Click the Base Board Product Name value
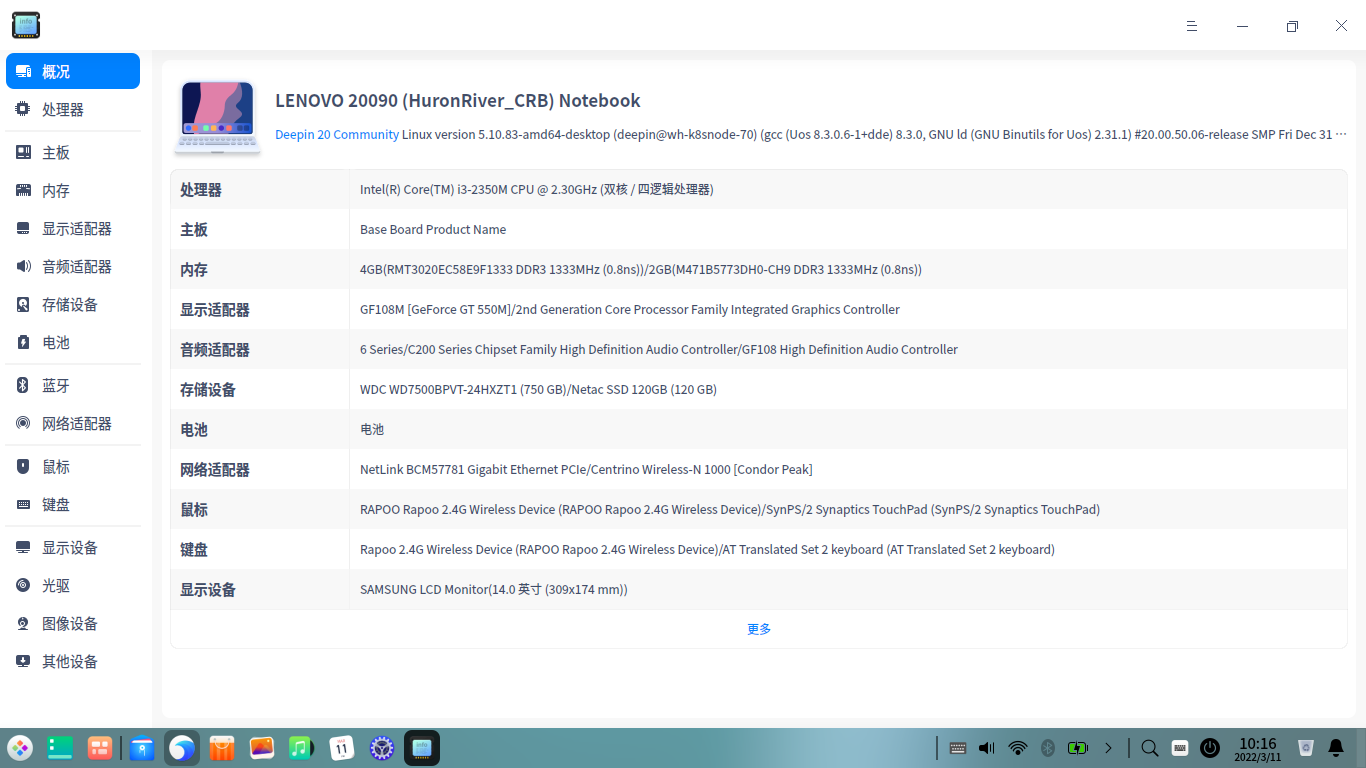Viewport: 1366px width, 768px height. (x=433, y=229)
